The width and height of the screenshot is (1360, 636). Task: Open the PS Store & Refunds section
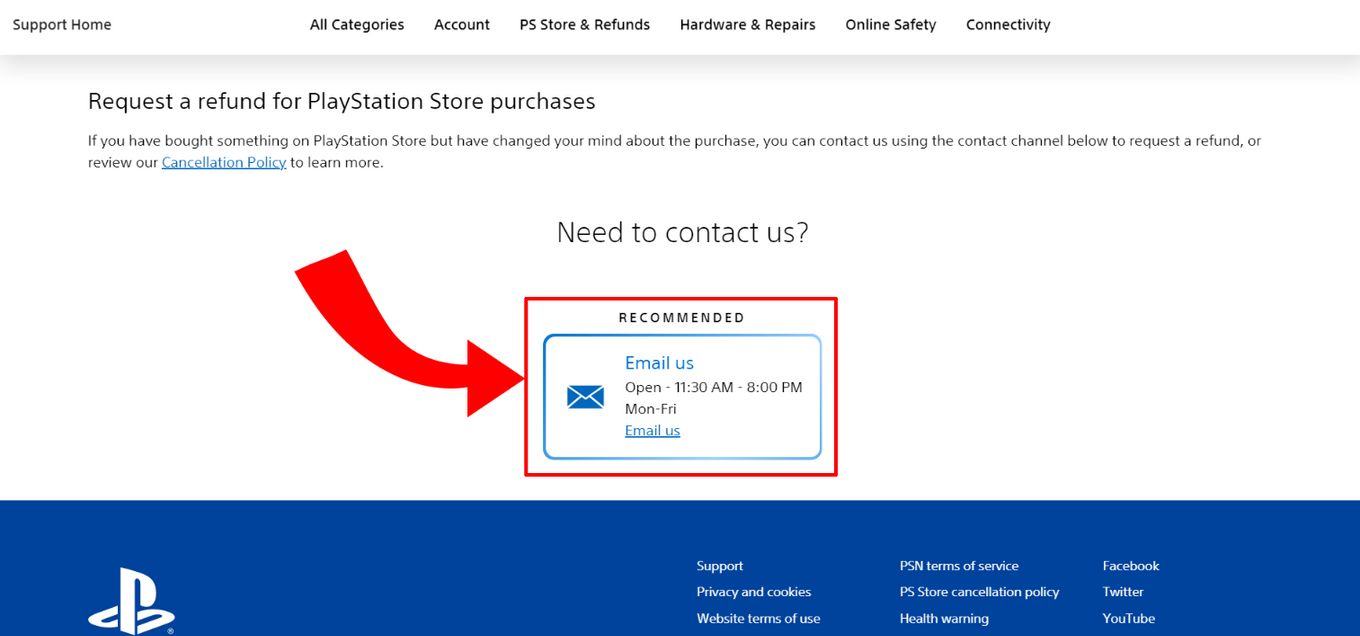click(584, 24)
